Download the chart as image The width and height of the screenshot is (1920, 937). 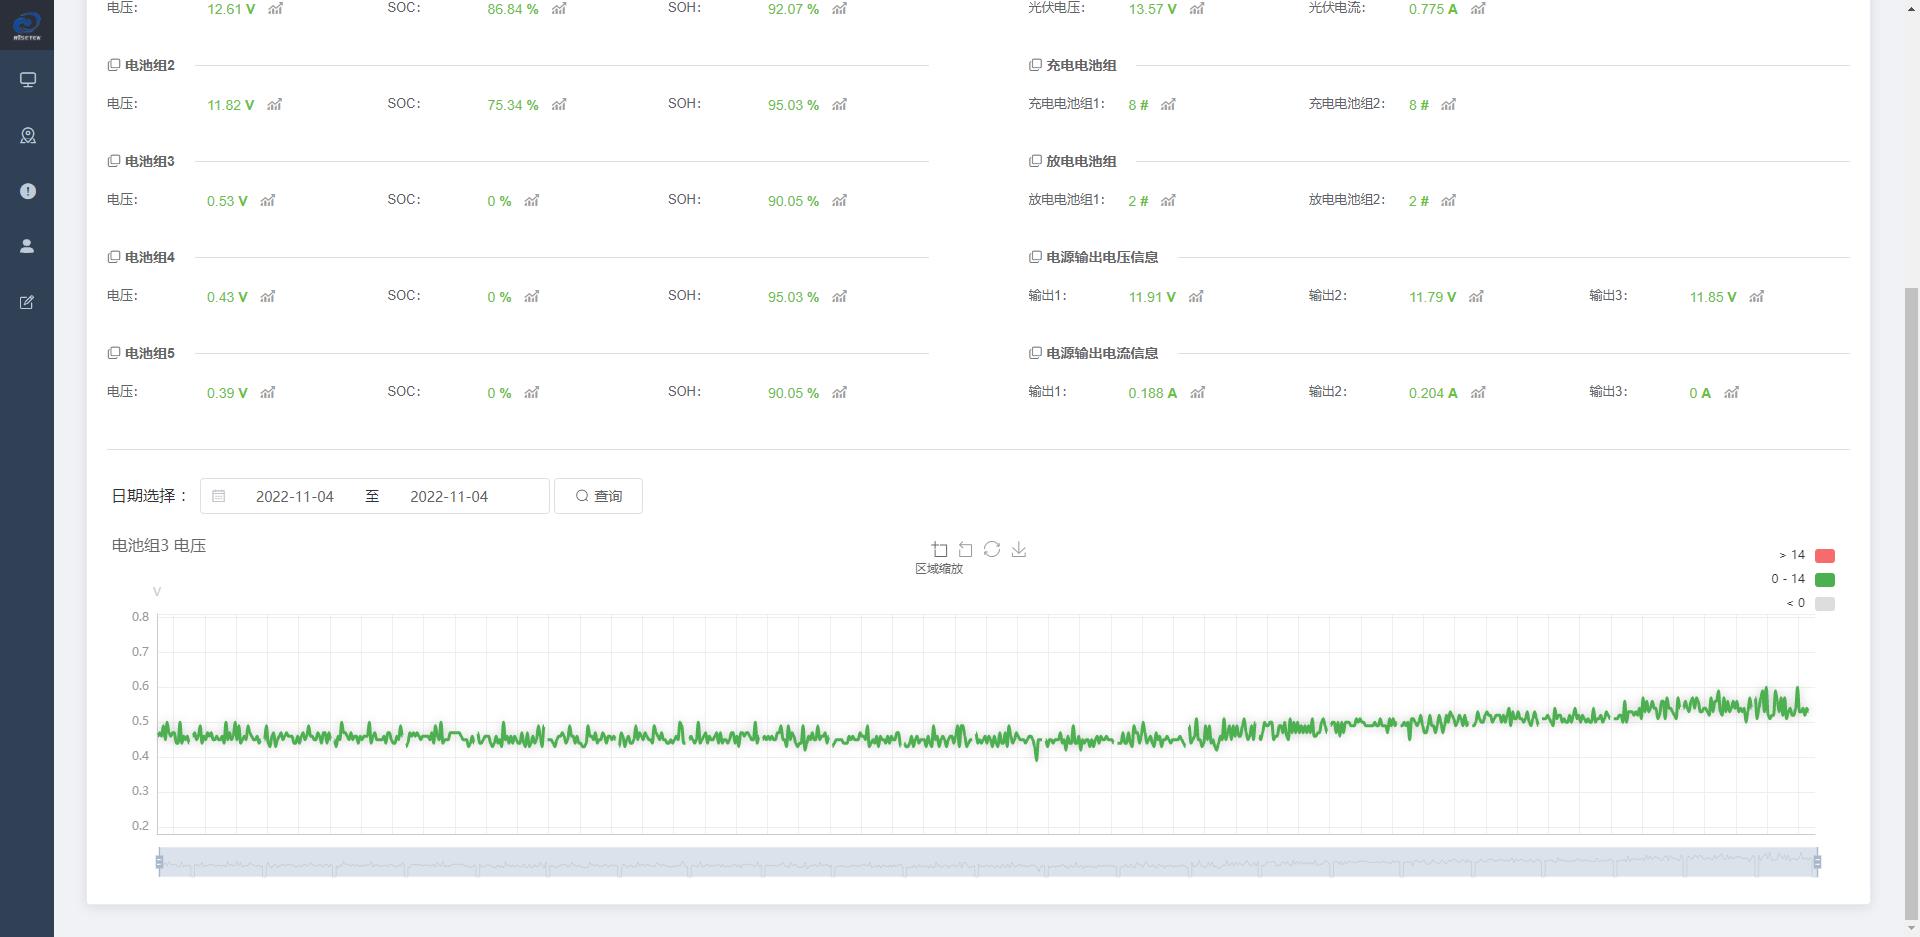pos(1018,550)
